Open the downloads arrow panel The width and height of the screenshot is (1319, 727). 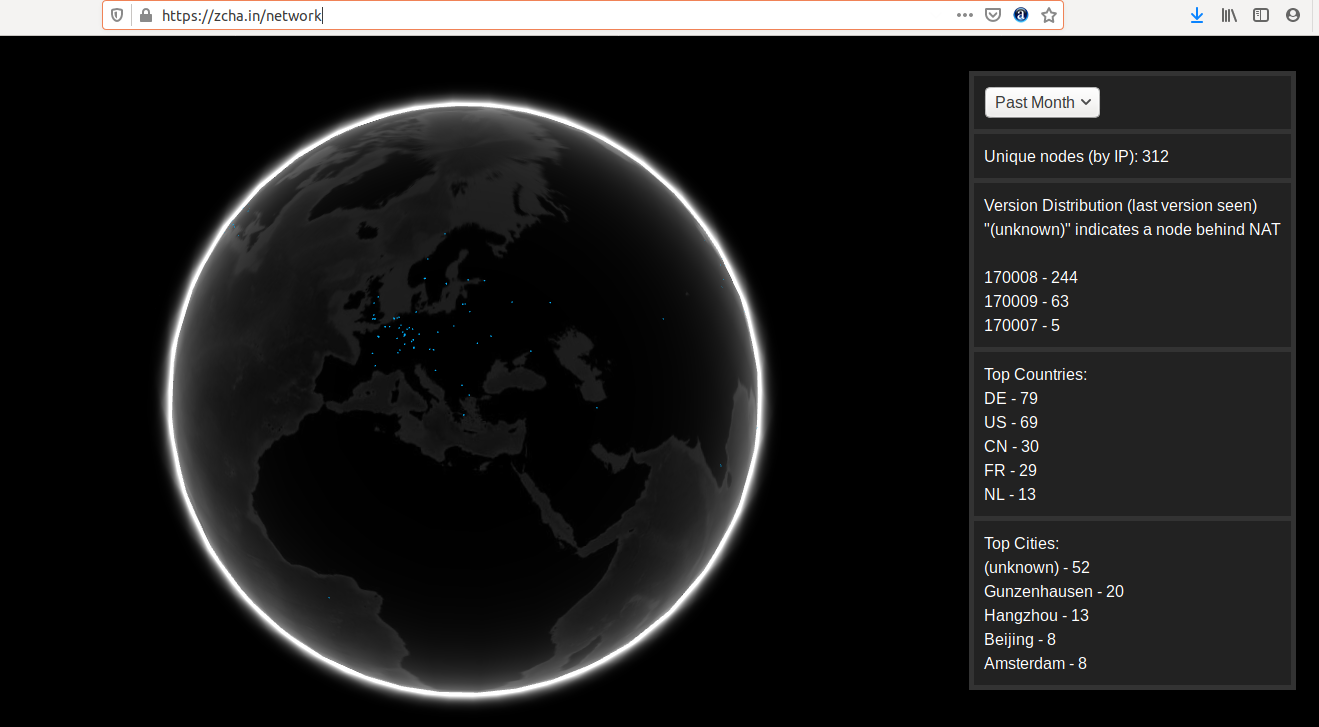click(x=1197, y=15)
